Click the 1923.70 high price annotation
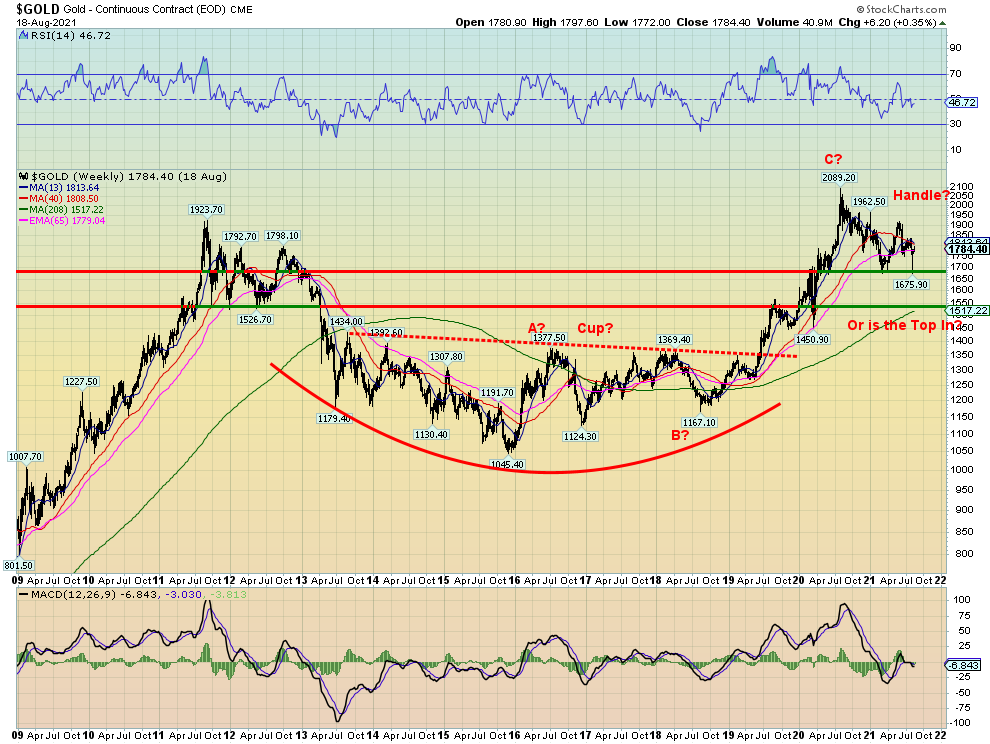990x744 pixels. tap(205, 210)
